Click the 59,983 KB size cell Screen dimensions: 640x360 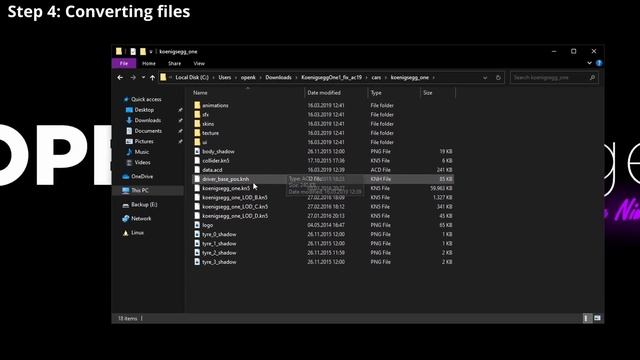coord(441,188)
